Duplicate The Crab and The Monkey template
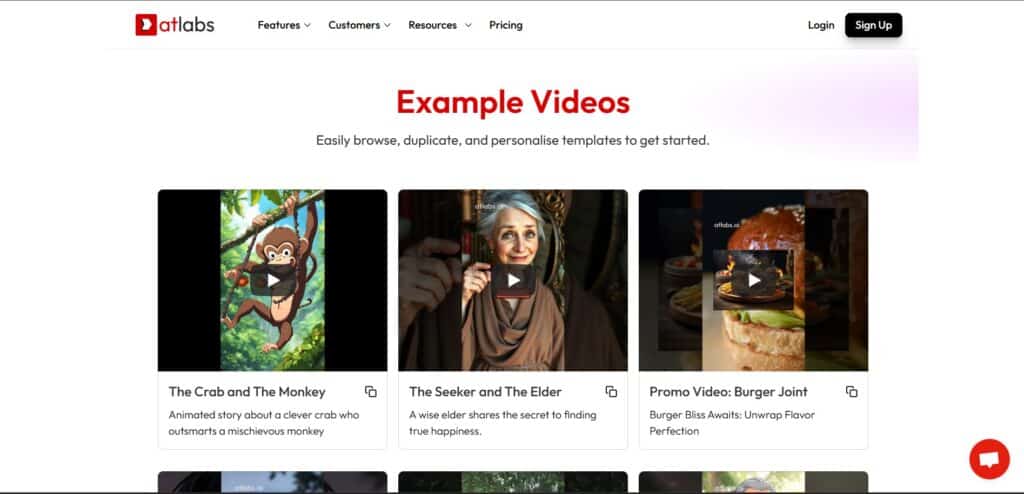Screen dimensions: 1024x494 pos(370,391)
